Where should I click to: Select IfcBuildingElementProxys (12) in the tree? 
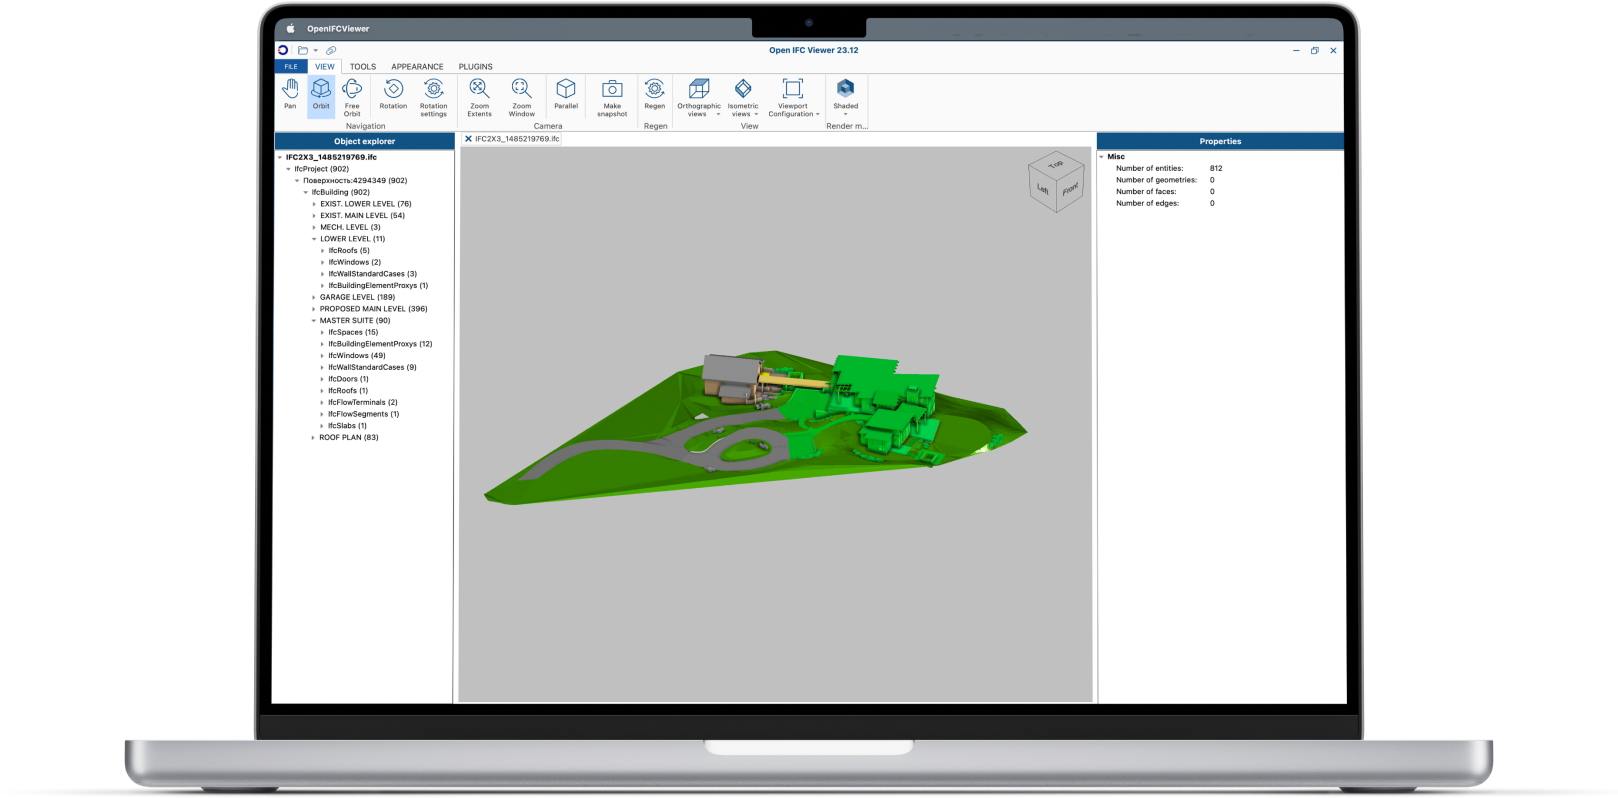point(380,344)
